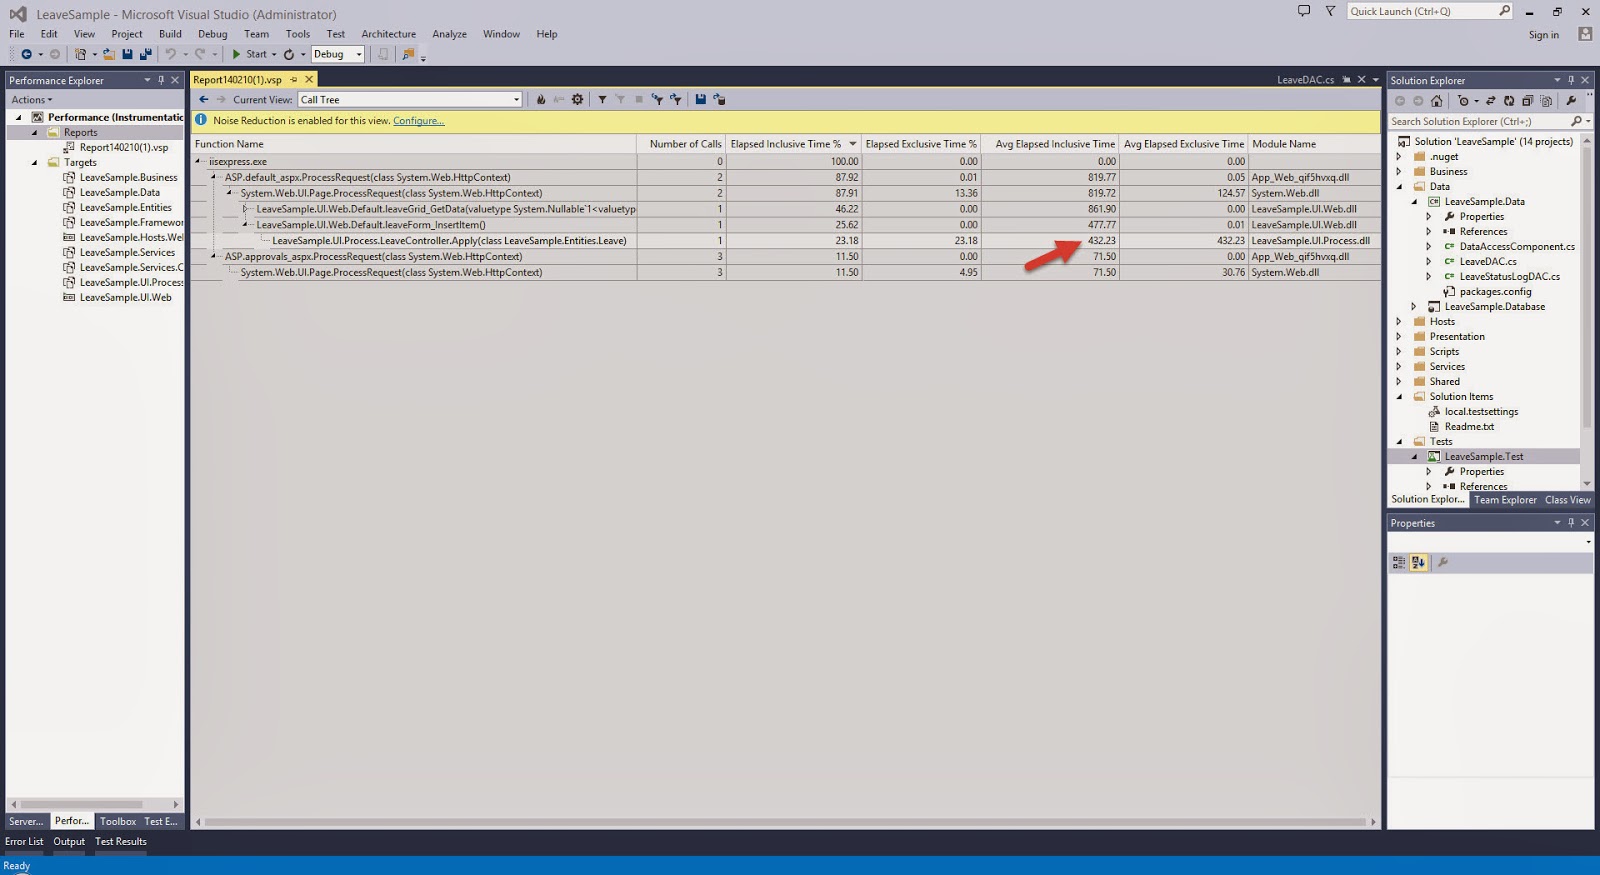The width and height of the screenshot is (1600, 875).
Task: Open the Debug configuration dropdown
Action: coord(338,54)
